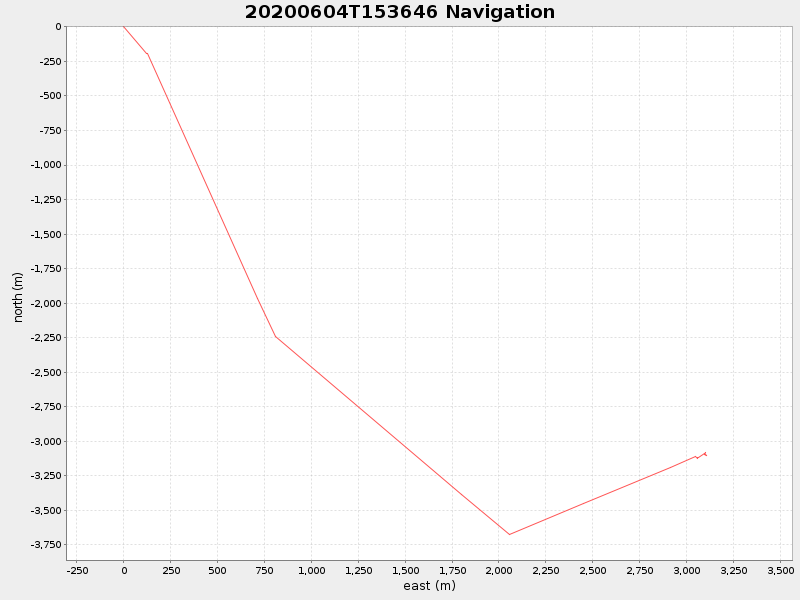
Task: Click the -3,250 tick on north axis
Action: click(46, 476)
